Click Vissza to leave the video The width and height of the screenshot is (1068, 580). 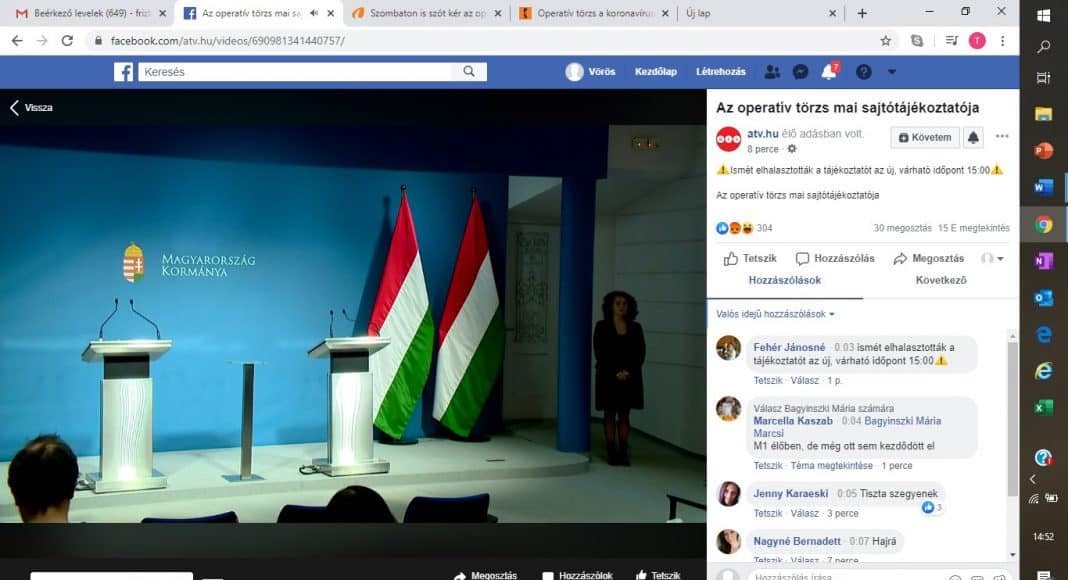point(31,108)
